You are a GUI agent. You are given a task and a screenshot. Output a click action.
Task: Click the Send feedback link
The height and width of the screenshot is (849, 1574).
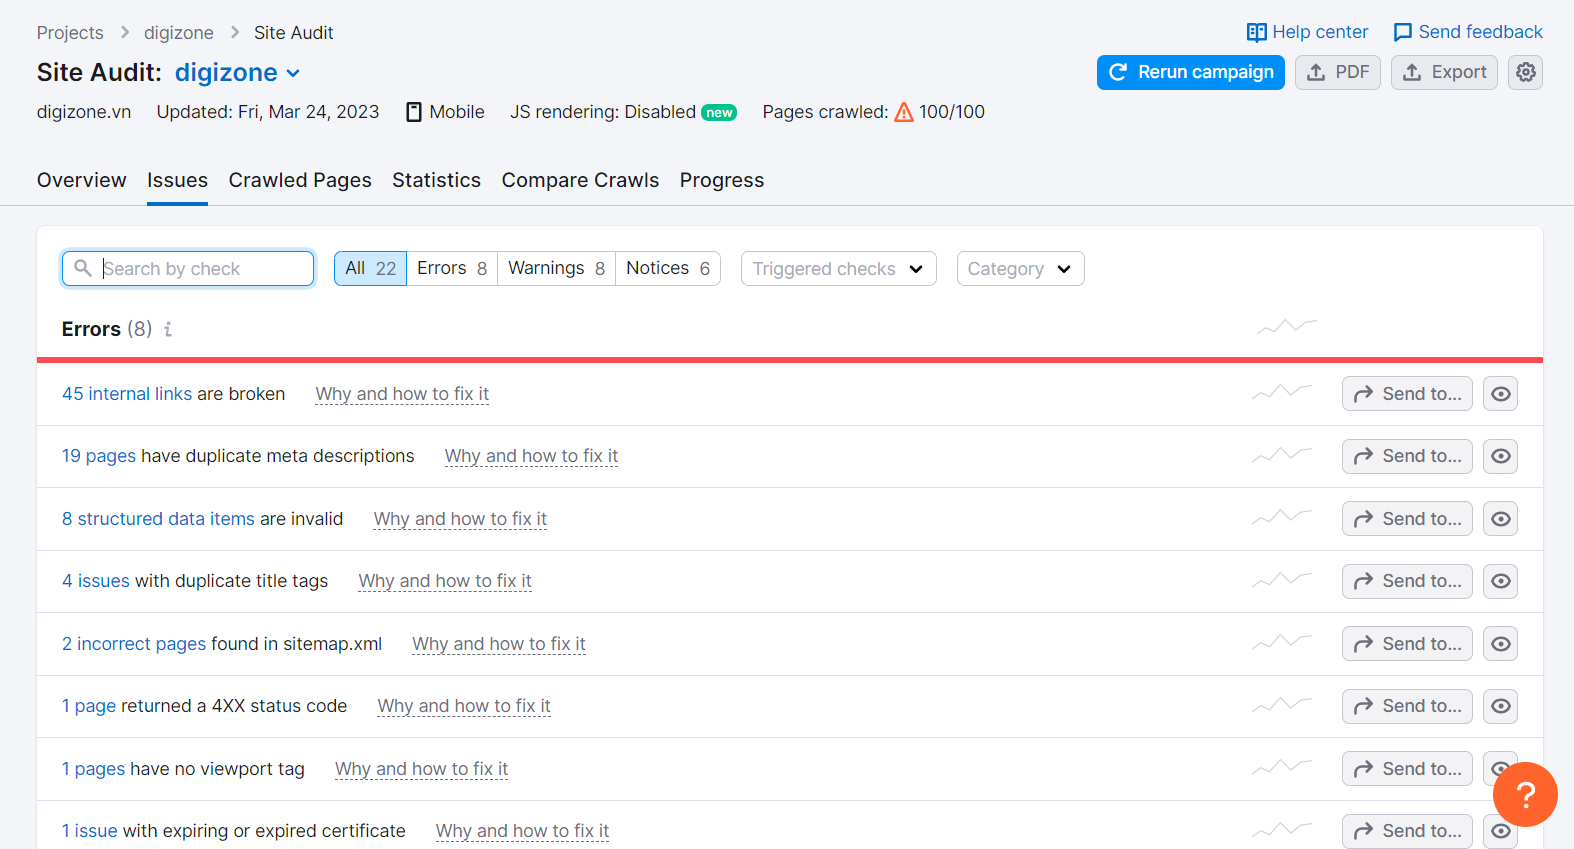pos(1468,32)
